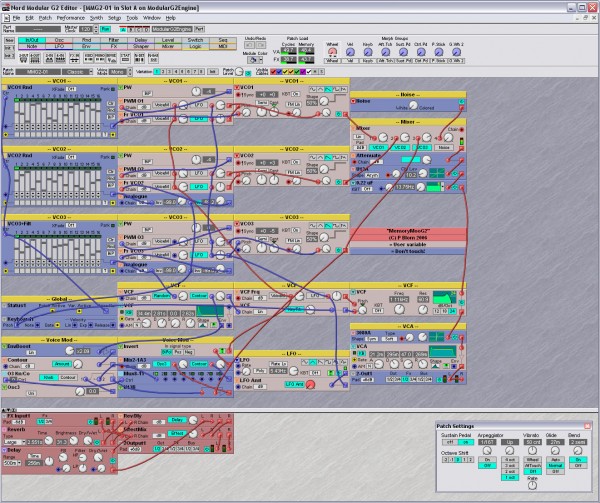The height and width of the screenshot is (503, 600).
Task: Toggle purple visible cables checkbox
Action: [x=303, y=72]
